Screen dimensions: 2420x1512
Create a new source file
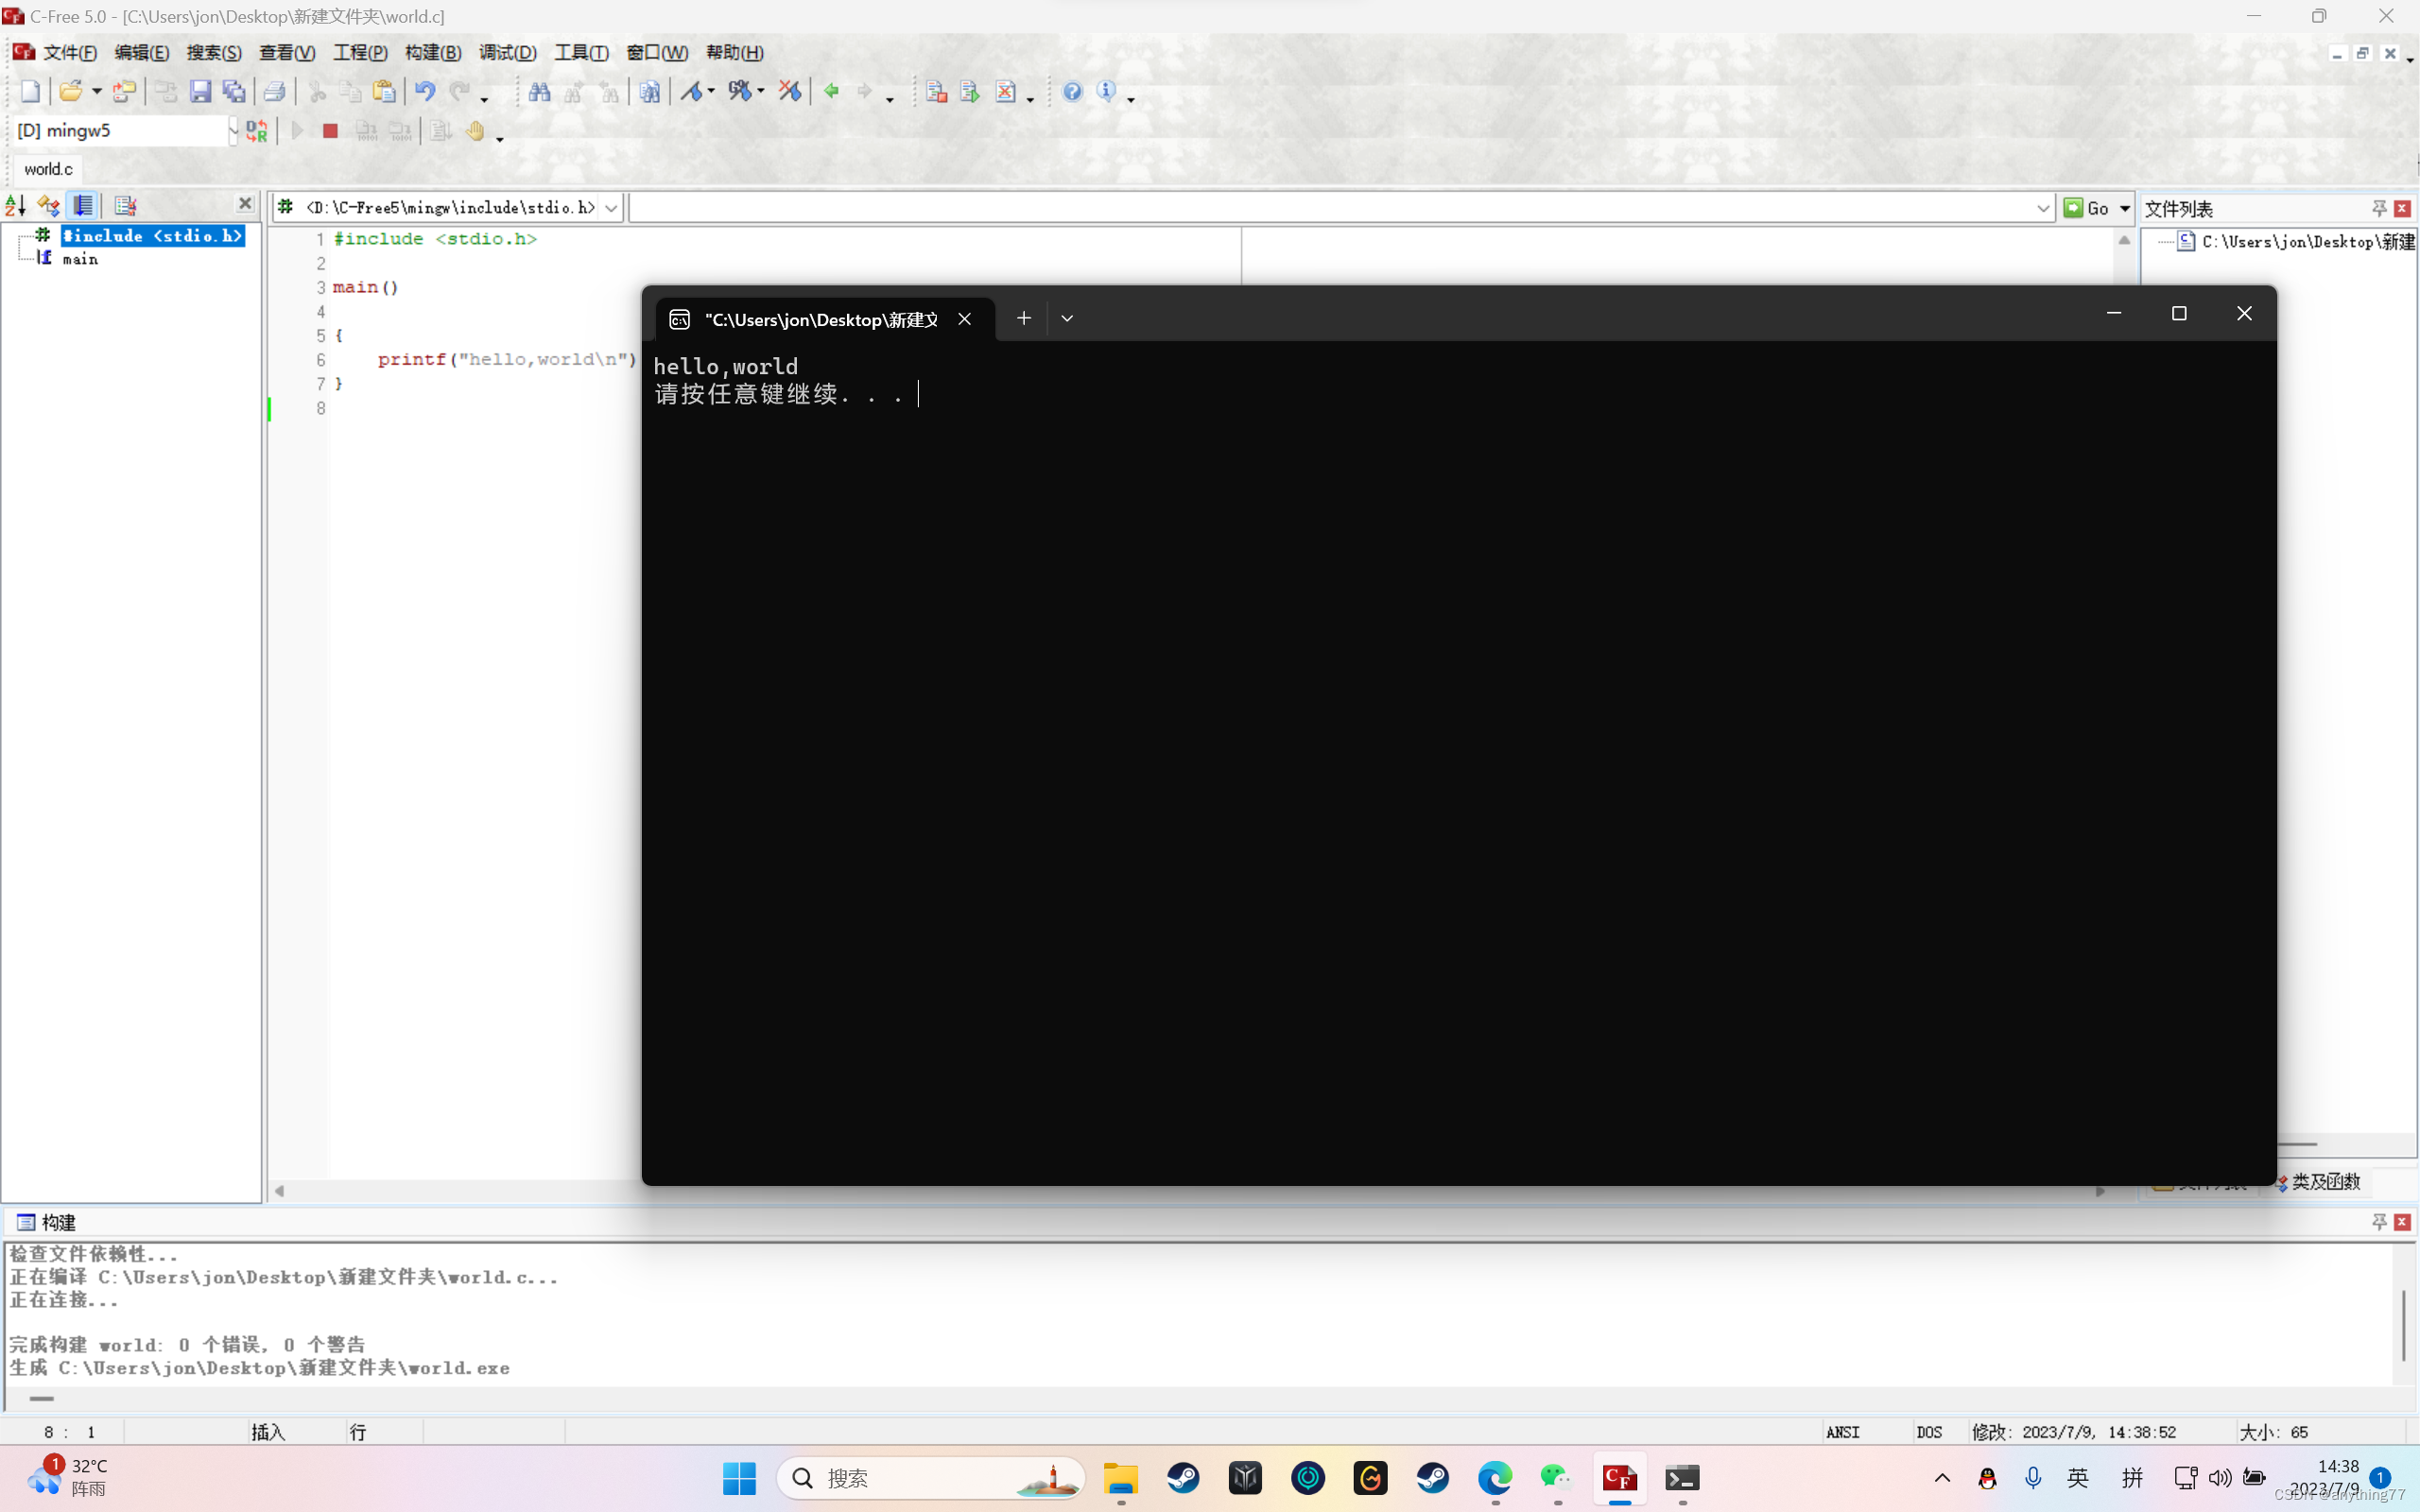pyautogui.click(x=29, y=92)
